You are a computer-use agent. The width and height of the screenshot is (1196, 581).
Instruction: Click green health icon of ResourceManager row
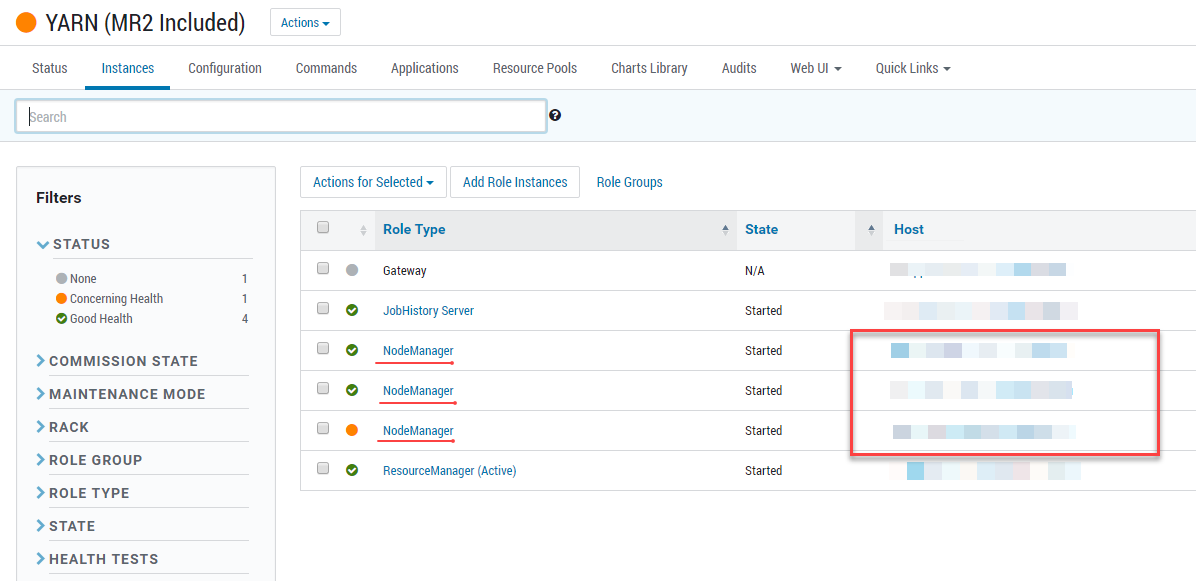click(x=352, y=470)
